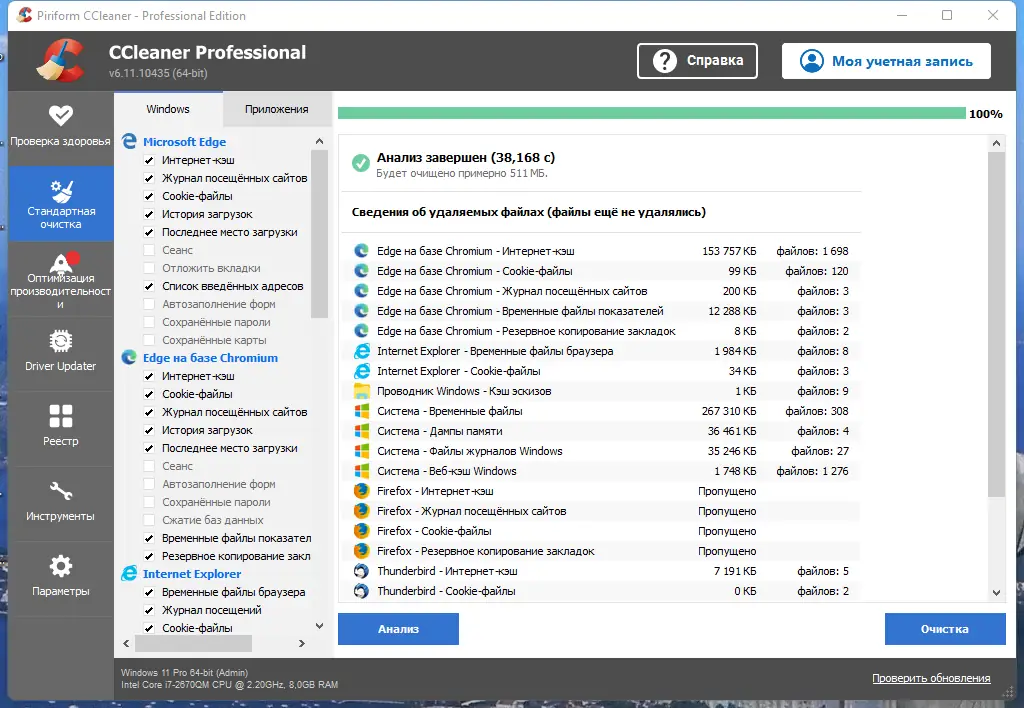Switch to the Windows tab
1024x708 pixels.
point(168,109)
